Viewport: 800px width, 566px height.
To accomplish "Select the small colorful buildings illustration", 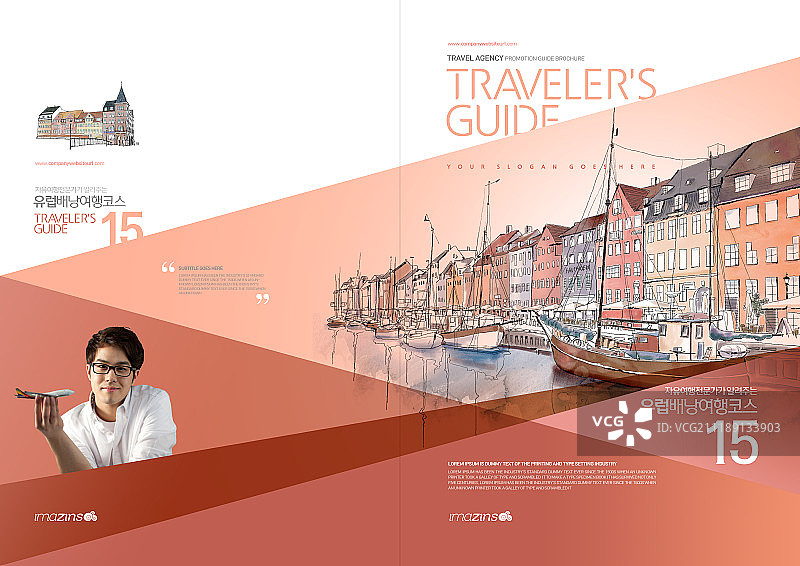I will [x=85, y=116].
